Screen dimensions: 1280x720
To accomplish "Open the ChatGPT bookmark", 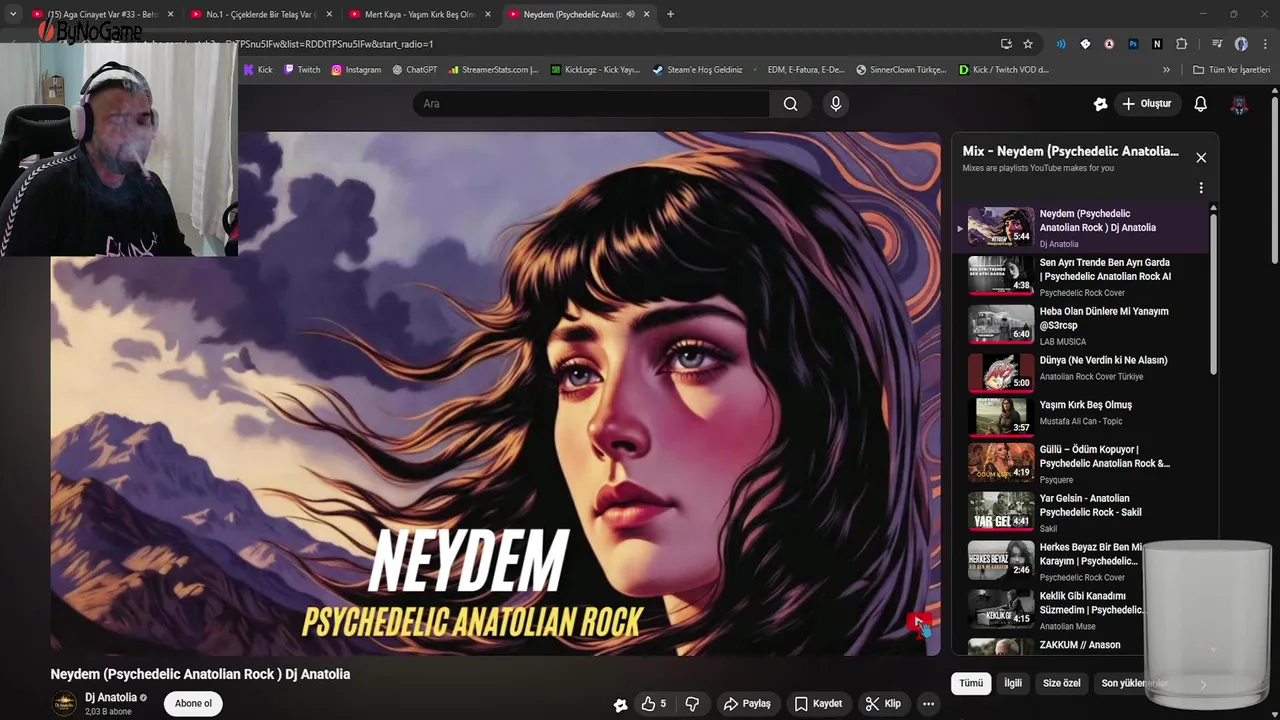I will pos(415,70).
